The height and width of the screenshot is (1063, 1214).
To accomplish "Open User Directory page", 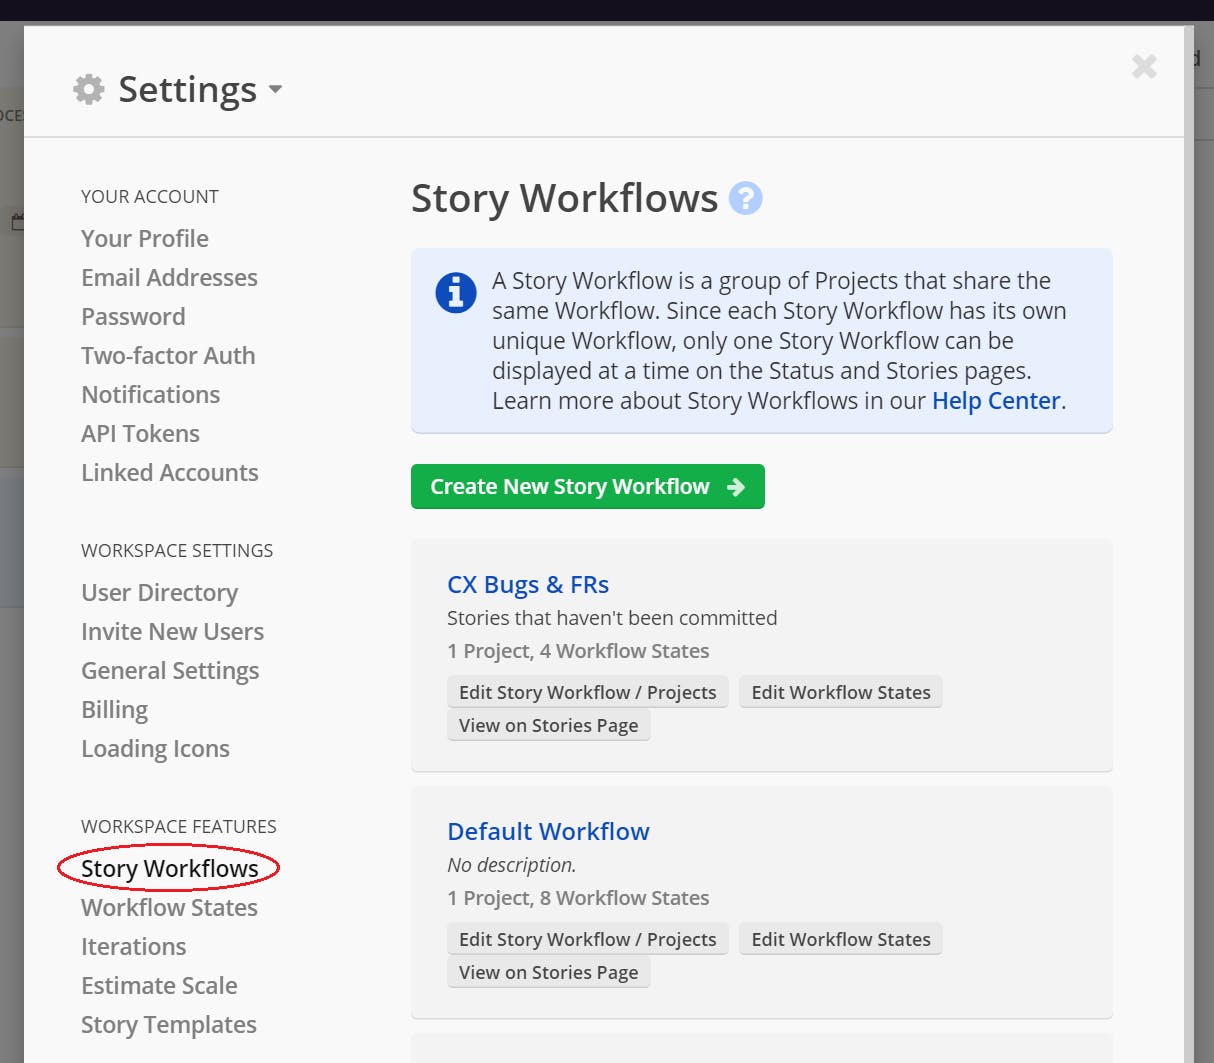I will click(x=159, y=592).
